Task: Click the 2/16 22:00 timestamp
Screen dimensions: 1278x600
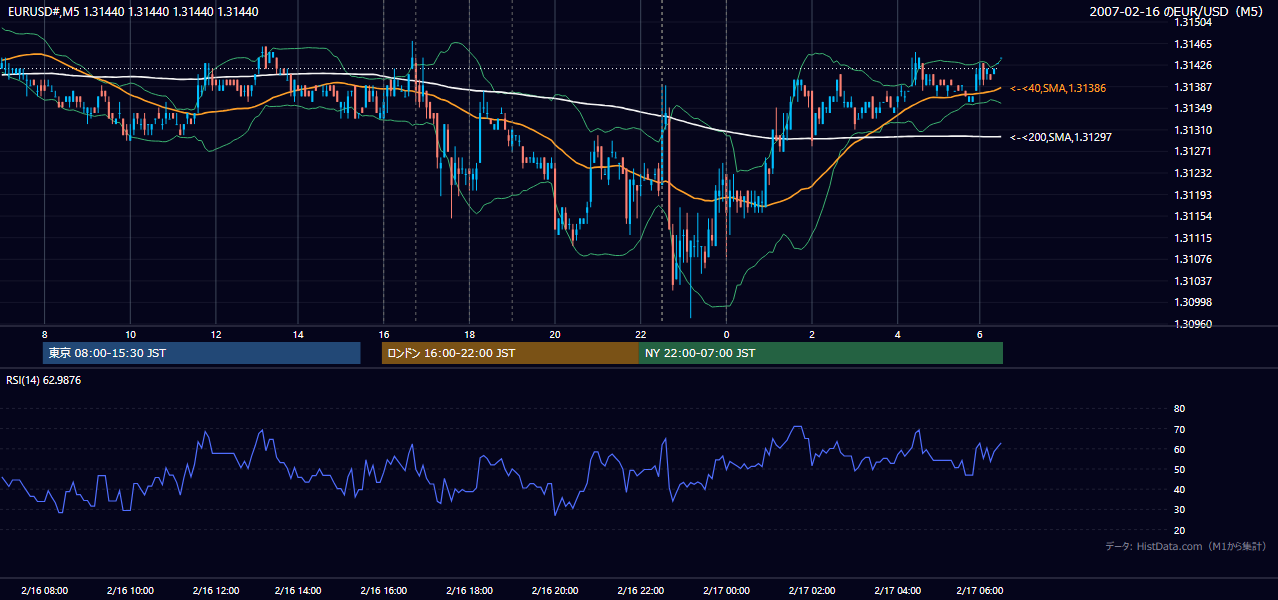Action: (x=640, y=590)
